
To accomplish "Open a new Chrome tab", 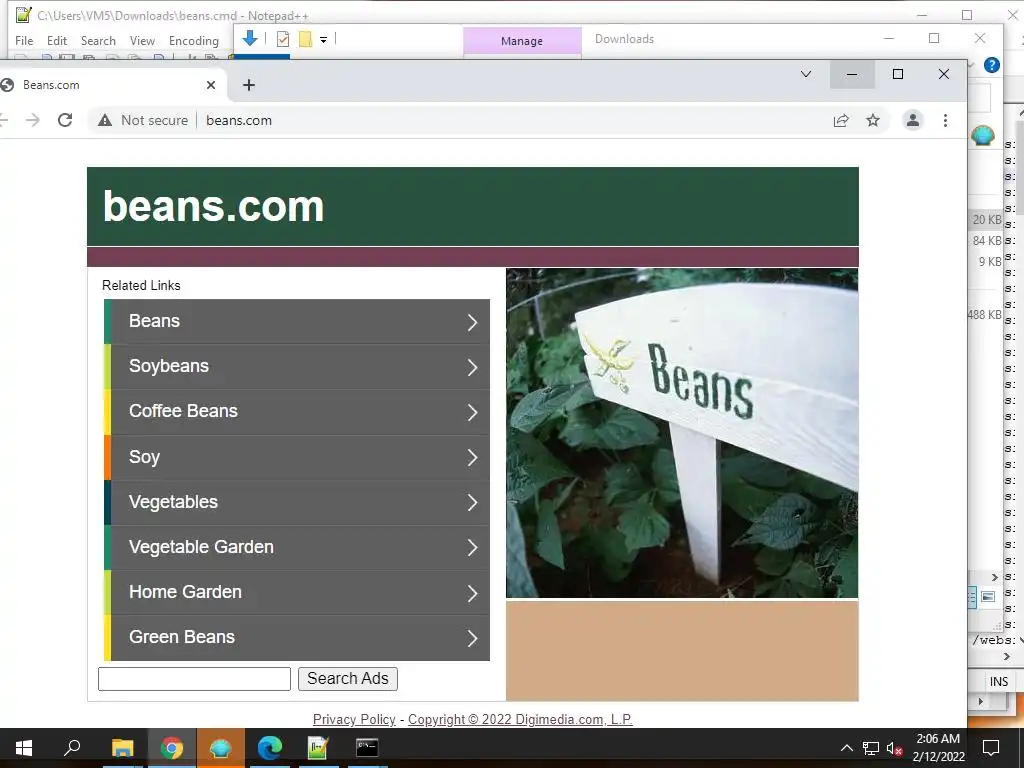I will tap(249, 85).
